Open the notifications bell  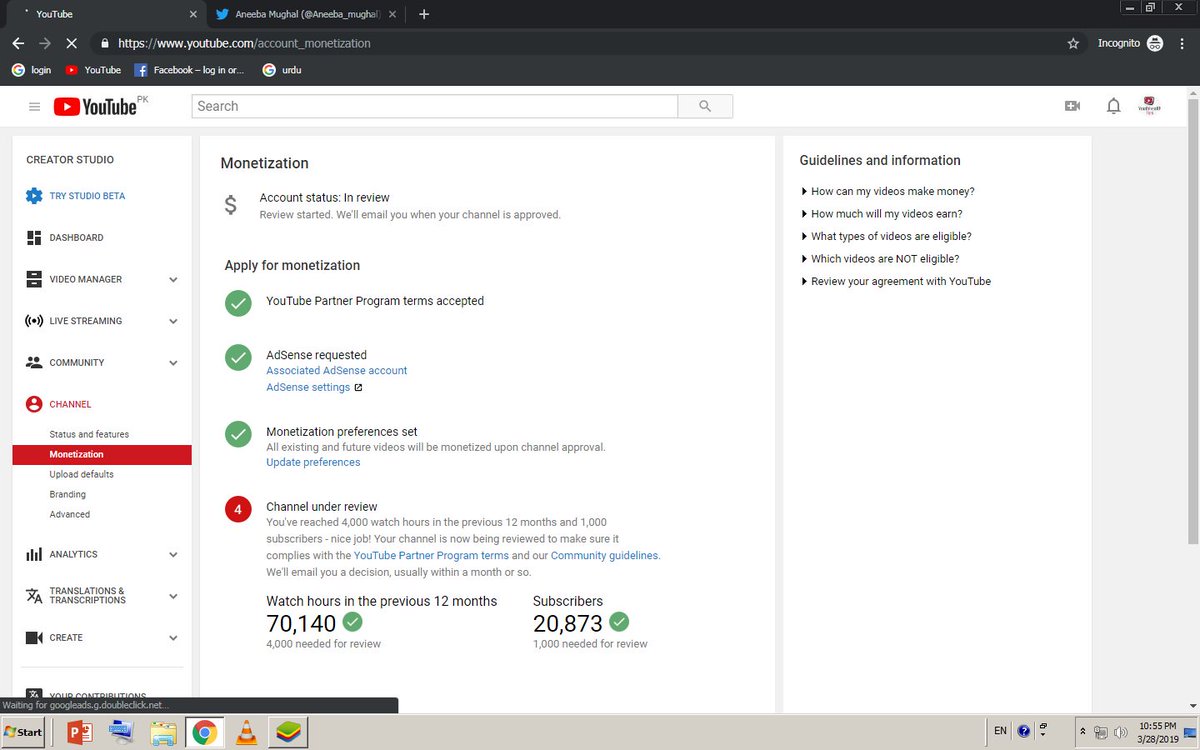1113,106
